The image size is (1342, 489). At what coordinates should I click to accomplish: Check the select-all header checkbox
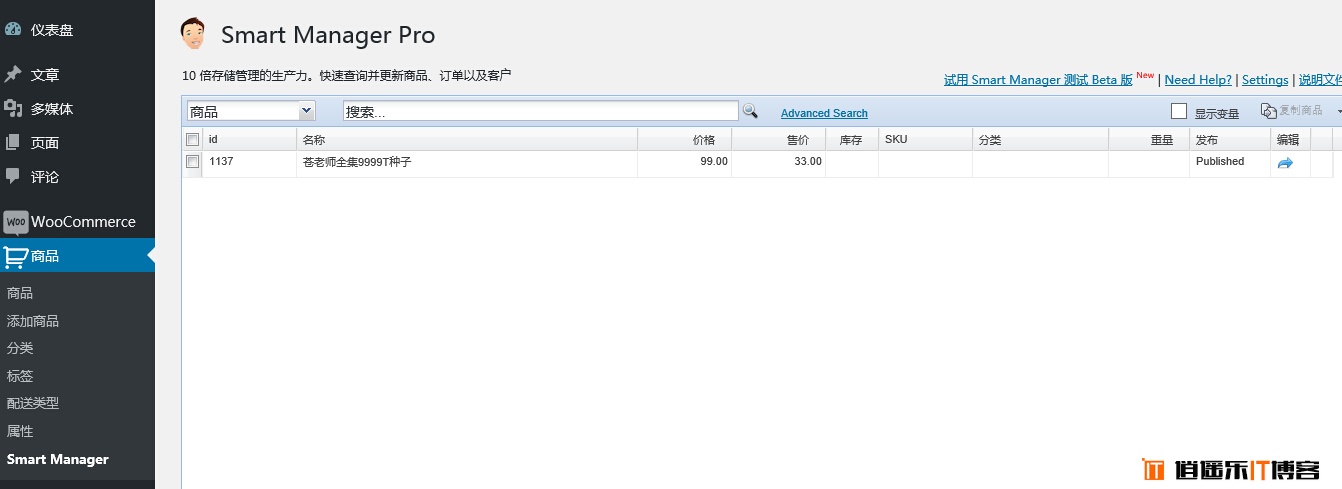(x=193, y=140)
